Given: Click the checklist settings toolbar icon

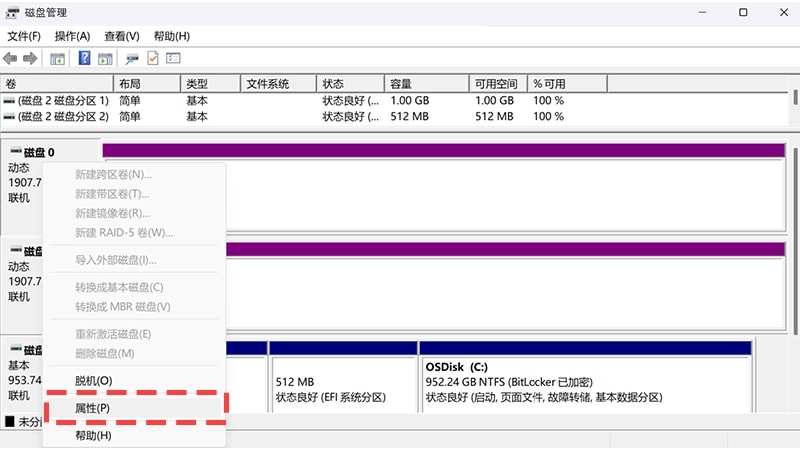Looking at the screenshot, I should 173,58.
